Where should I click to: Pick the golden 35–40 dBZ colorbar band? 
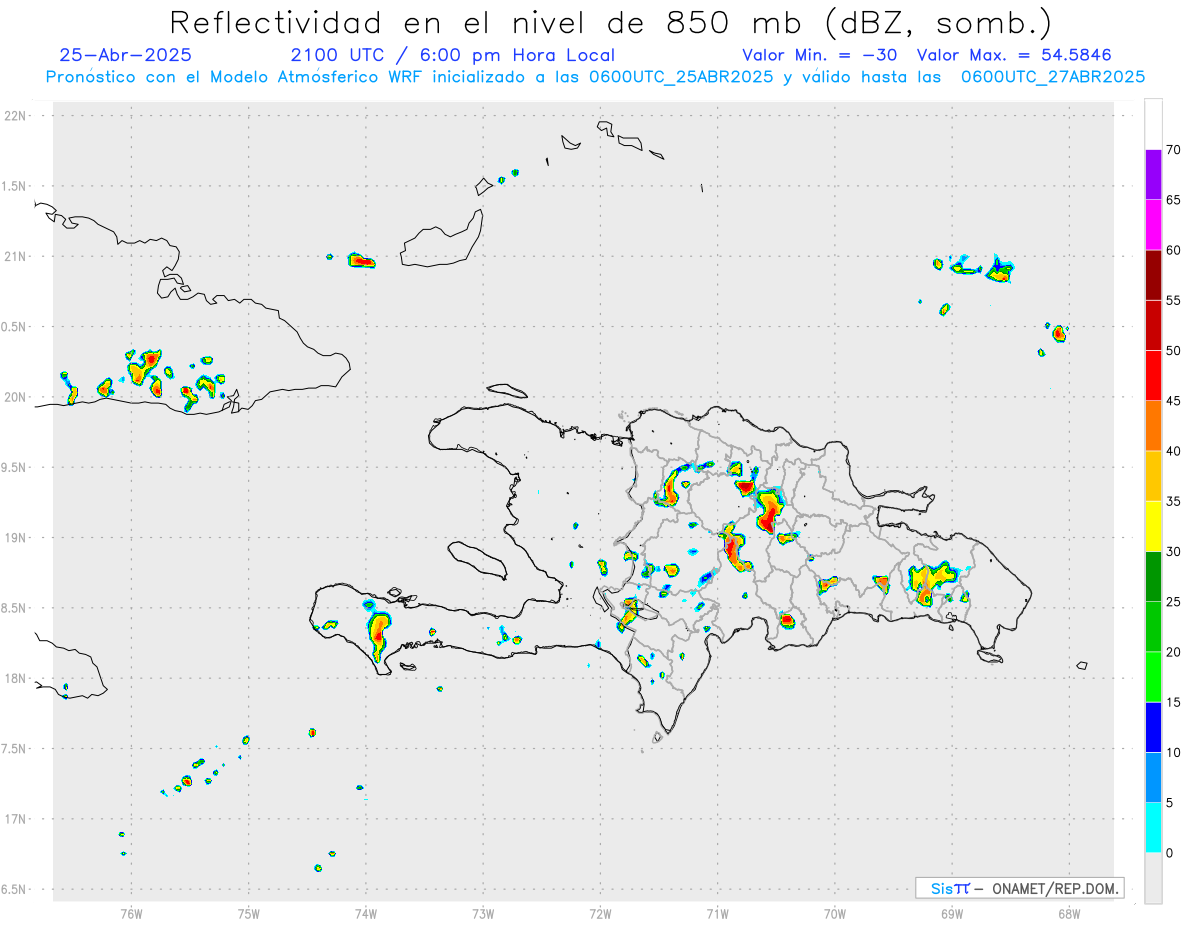click(x=1153, y=476)
